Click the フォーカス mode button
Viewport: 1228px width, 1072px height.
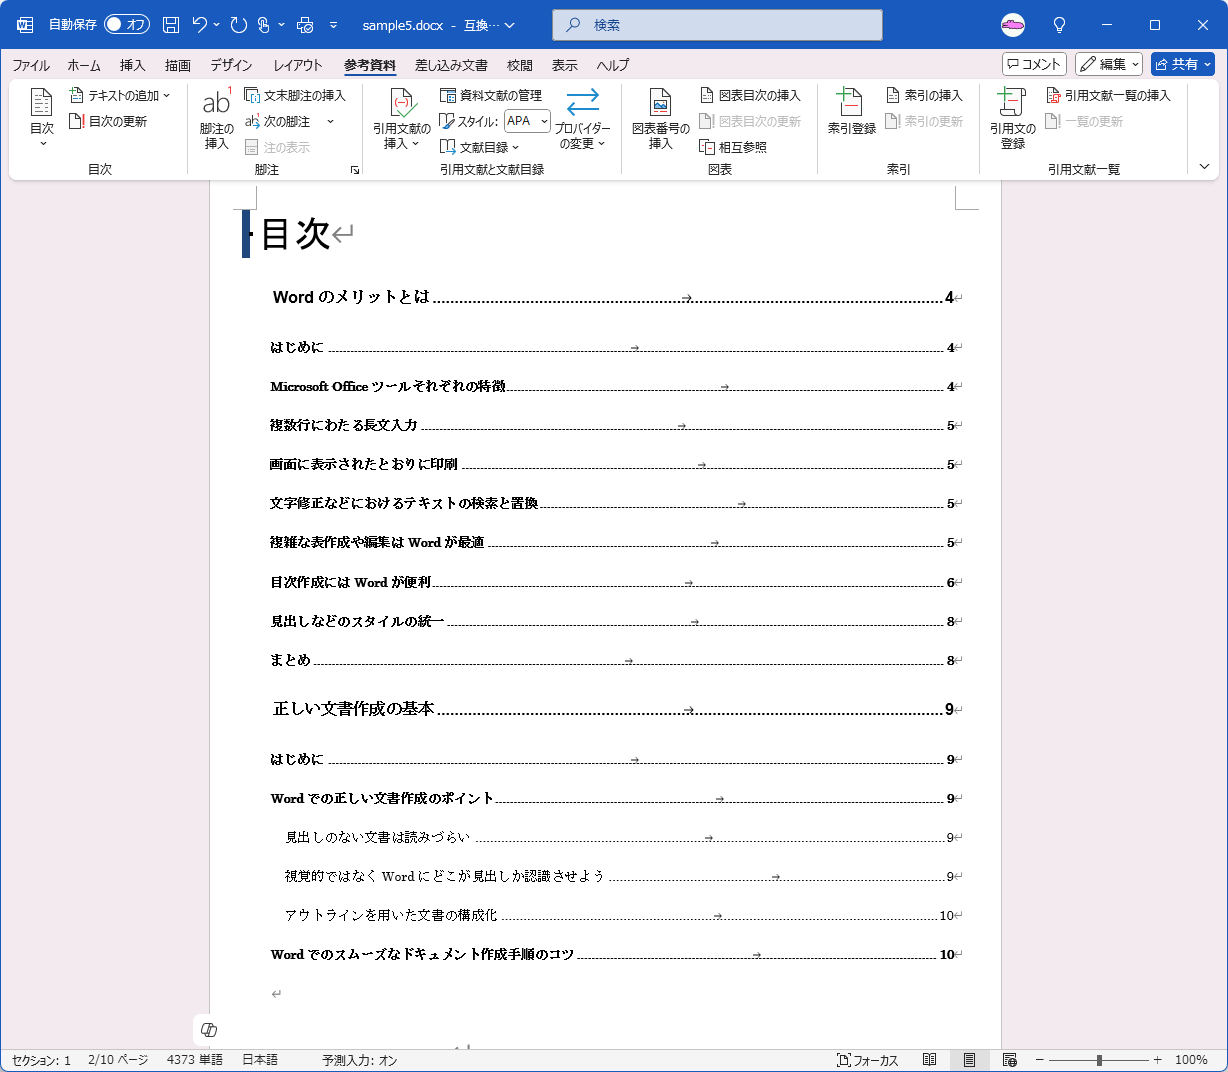tap(868, 1060)
